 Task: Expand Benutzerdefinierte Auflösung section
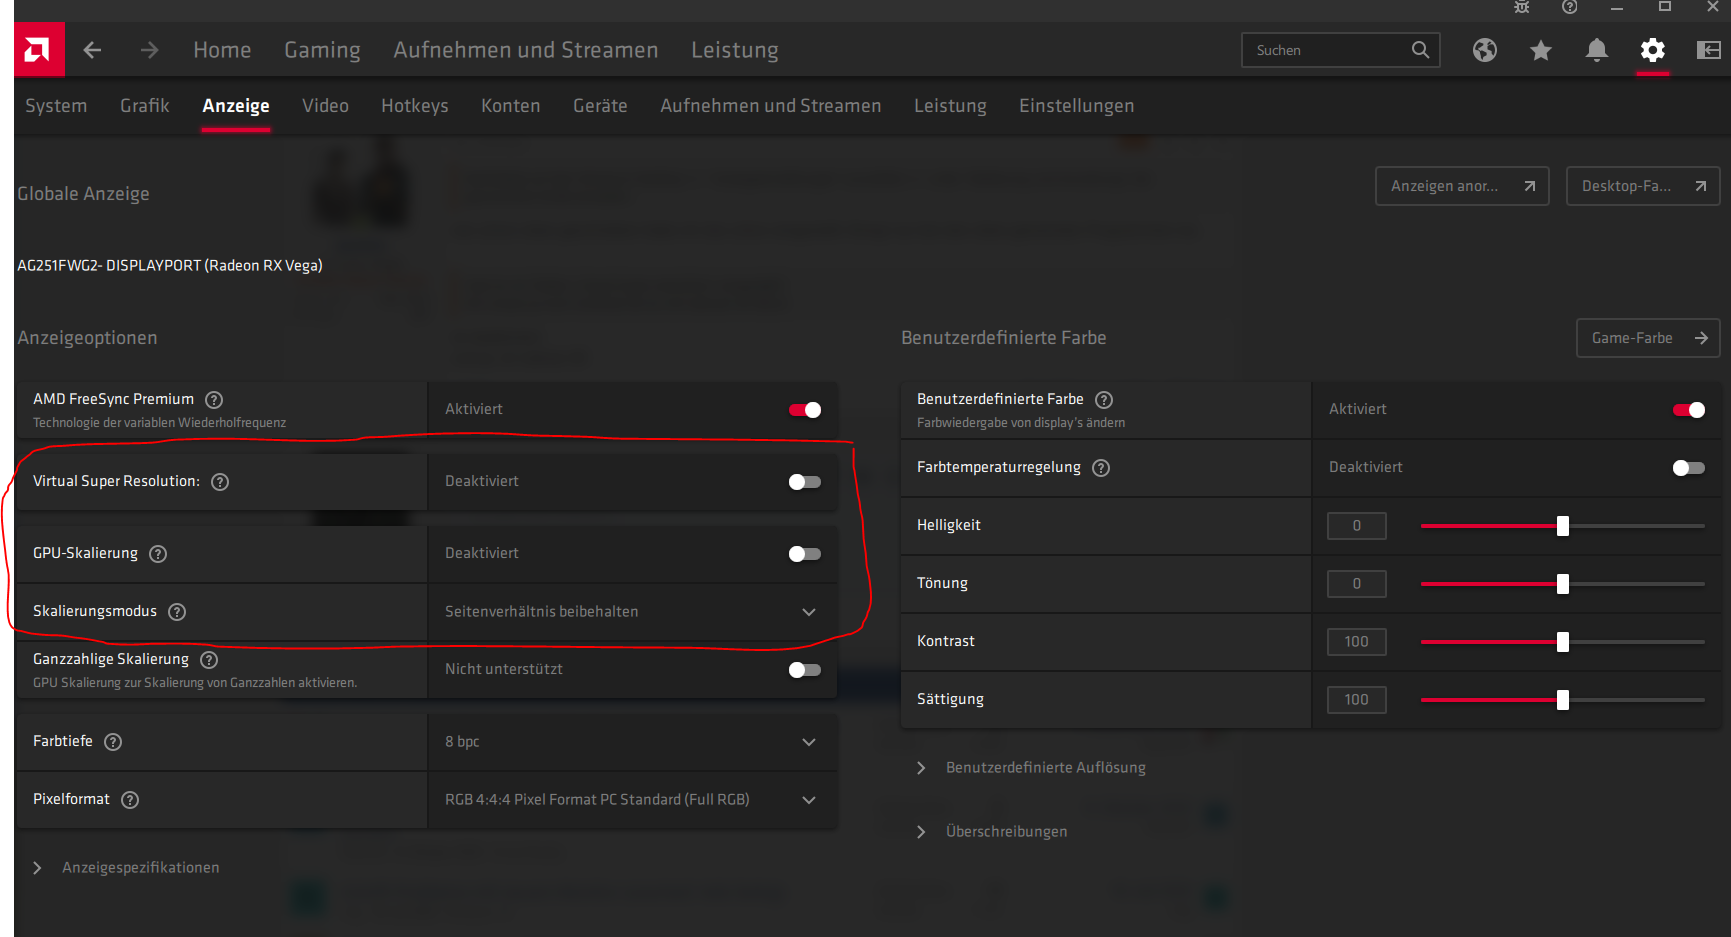[x=1031, y=768]
